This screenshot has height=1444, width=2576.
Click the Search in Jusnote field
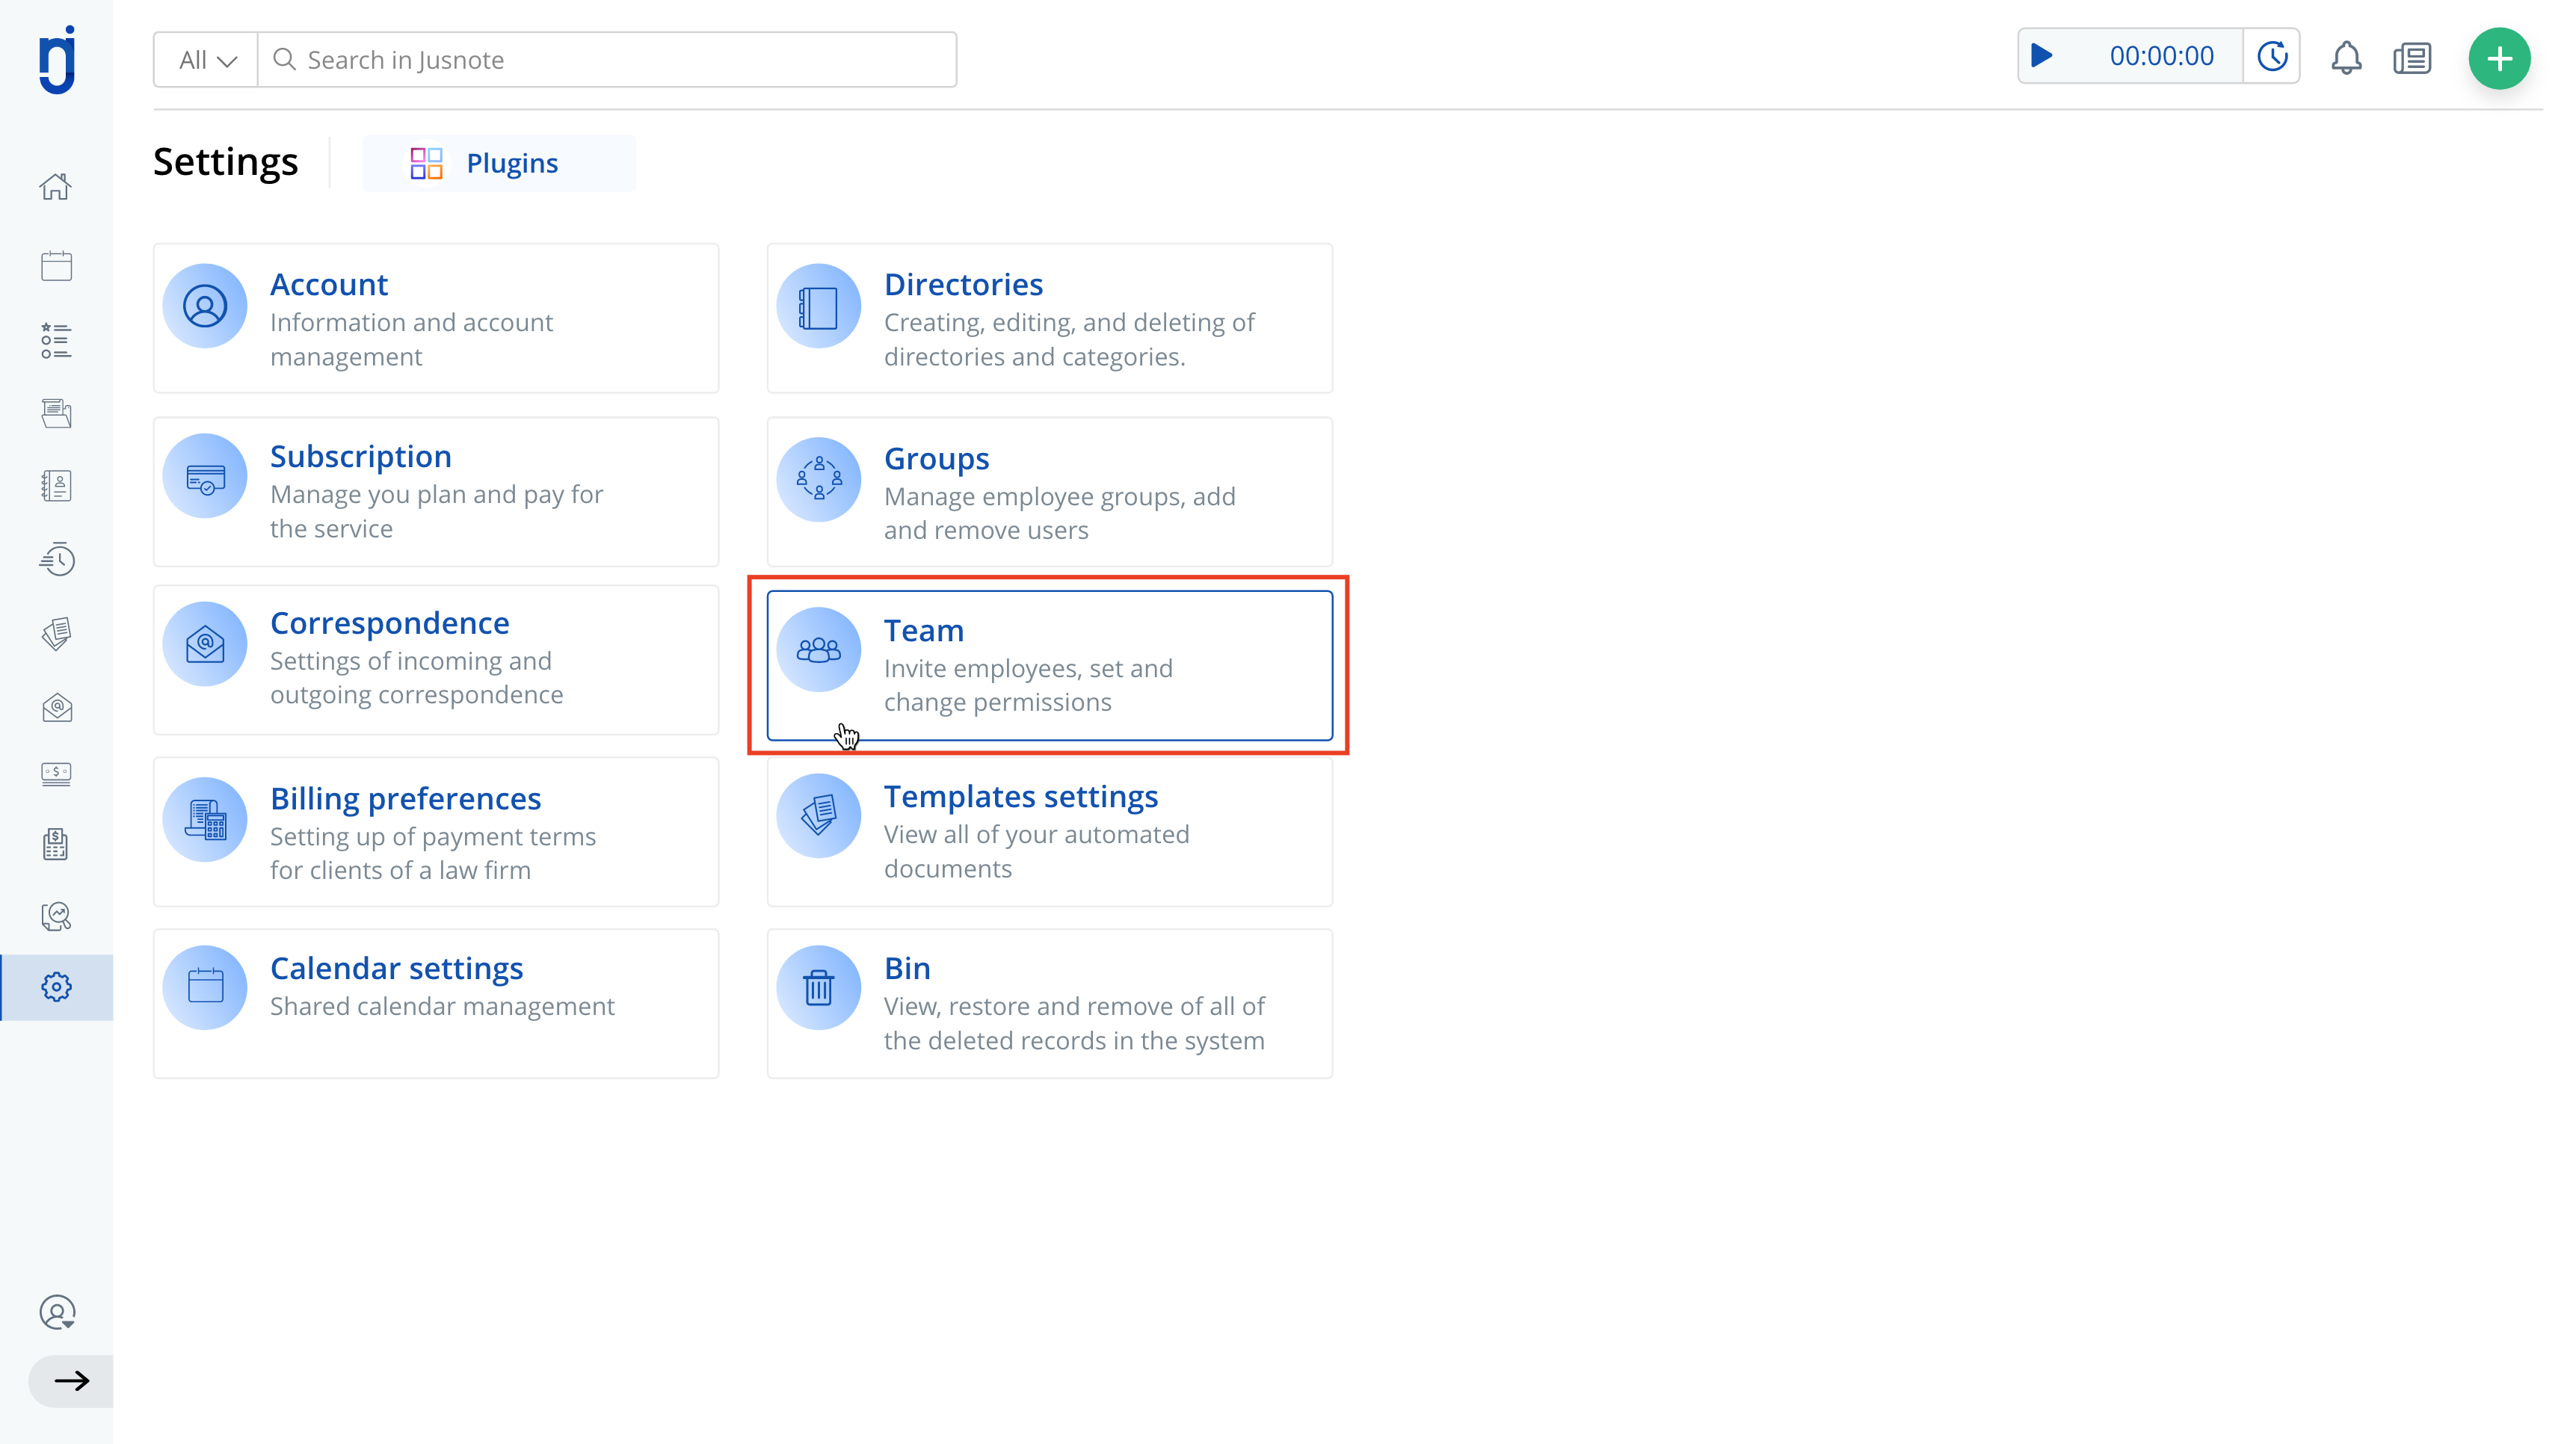tap(607, 60)
